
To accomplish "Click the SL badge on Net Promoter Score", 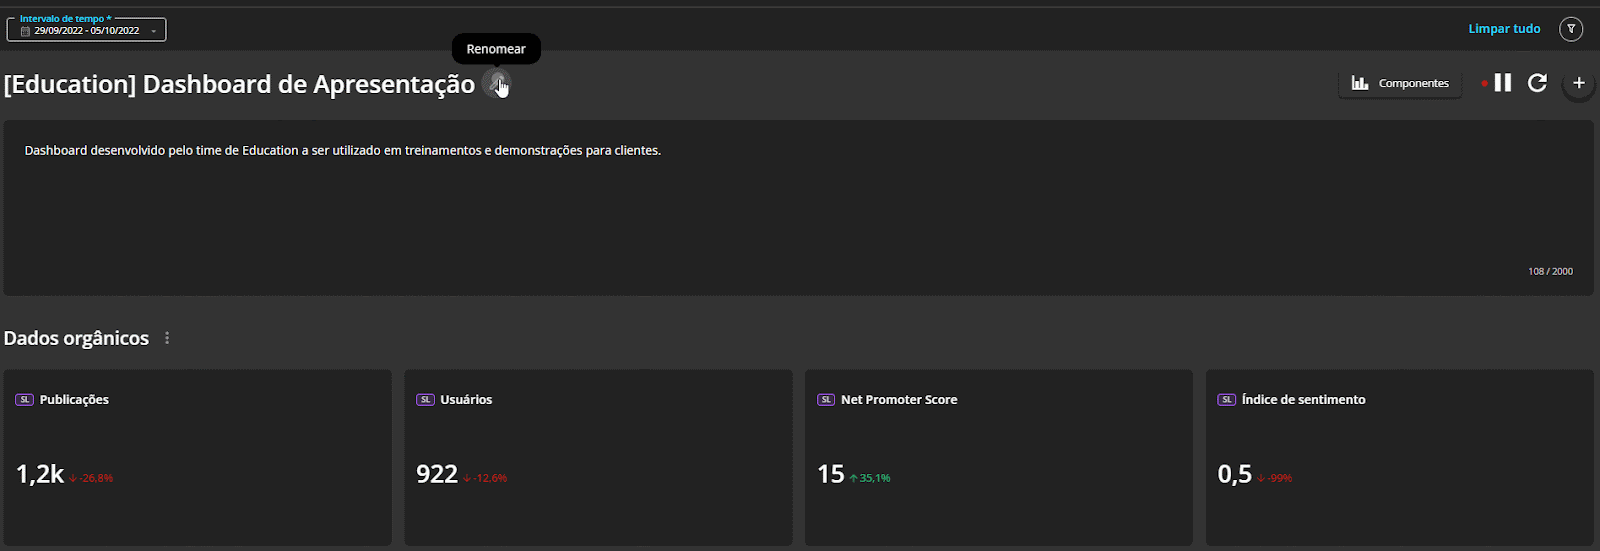I will tap(826, 400).
